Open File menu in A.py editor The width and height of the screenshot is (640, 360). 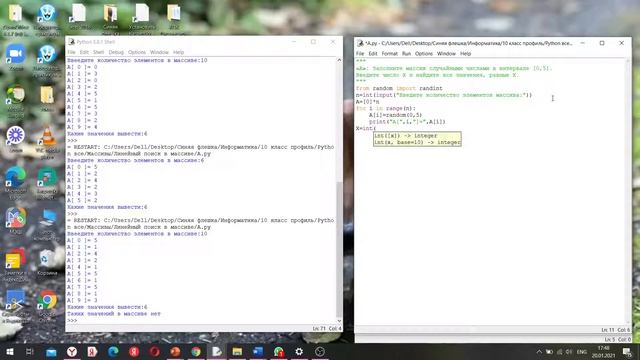tap(360, 53)
